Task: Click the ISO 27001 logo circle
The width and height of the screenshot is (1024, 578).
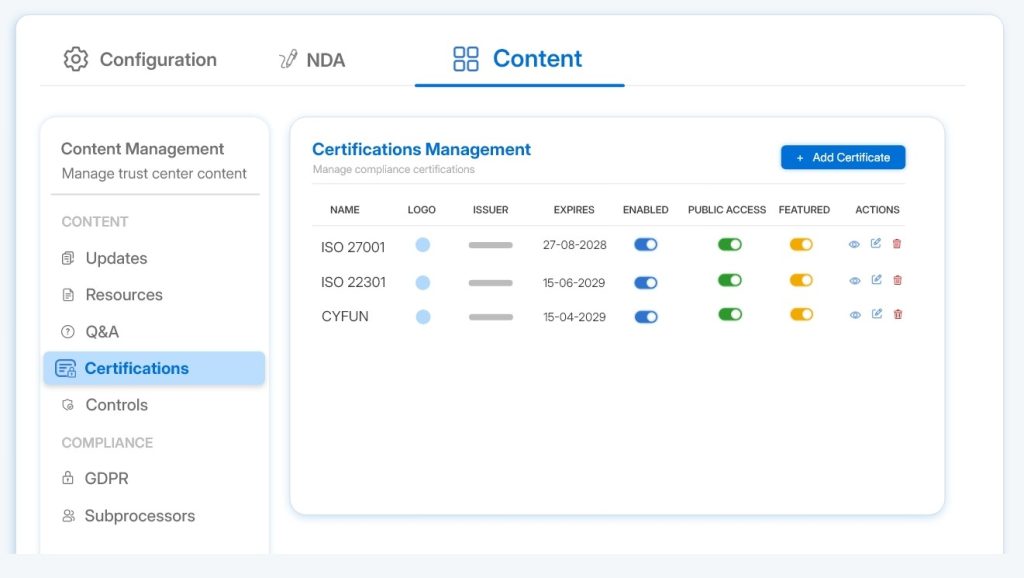Action: [423, 245]
